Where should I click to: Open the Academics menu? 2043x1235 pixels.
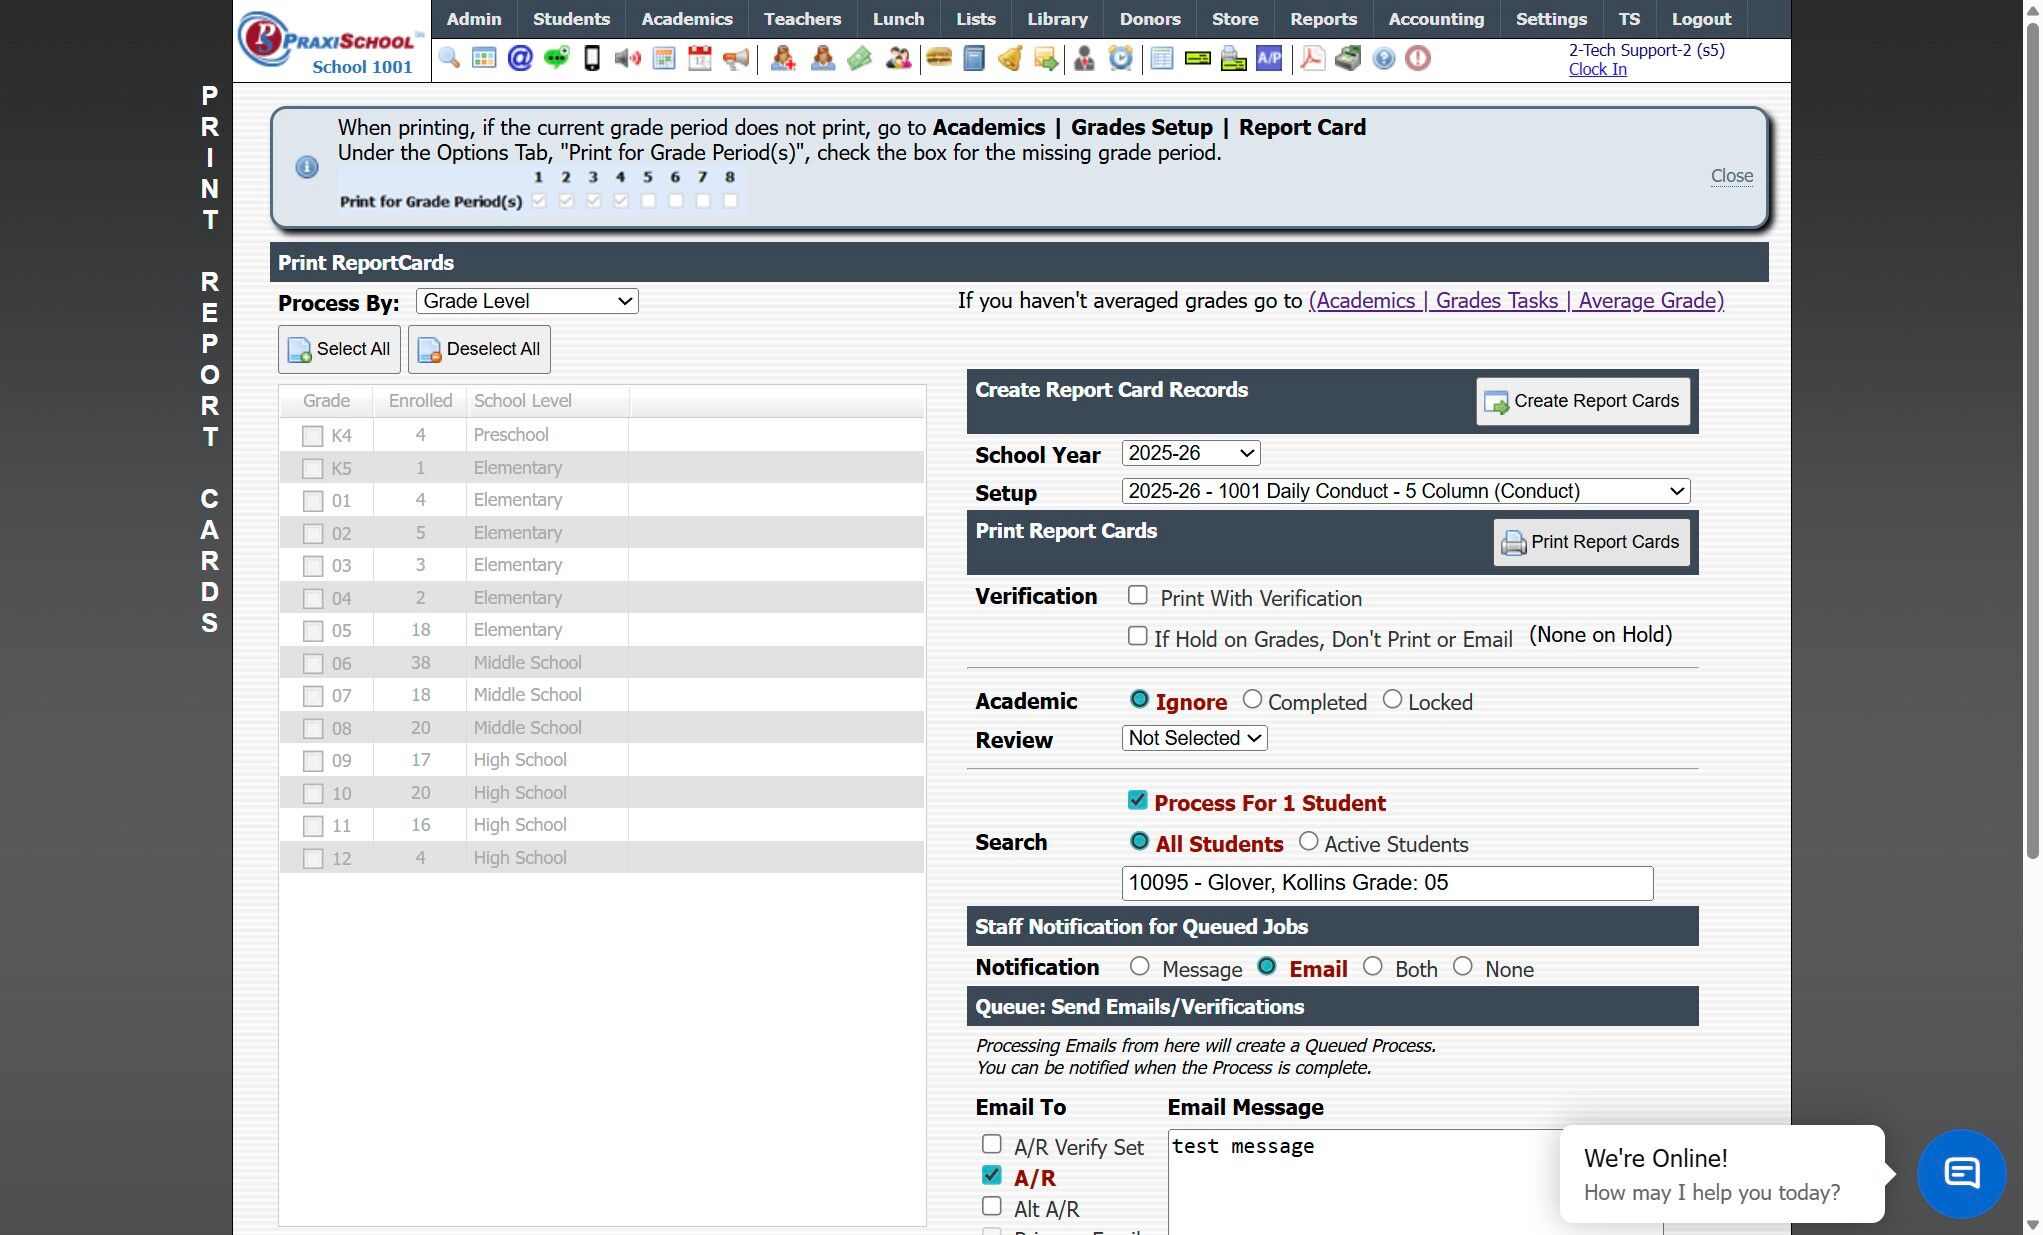pyautogui.click(x=686, y=19)
